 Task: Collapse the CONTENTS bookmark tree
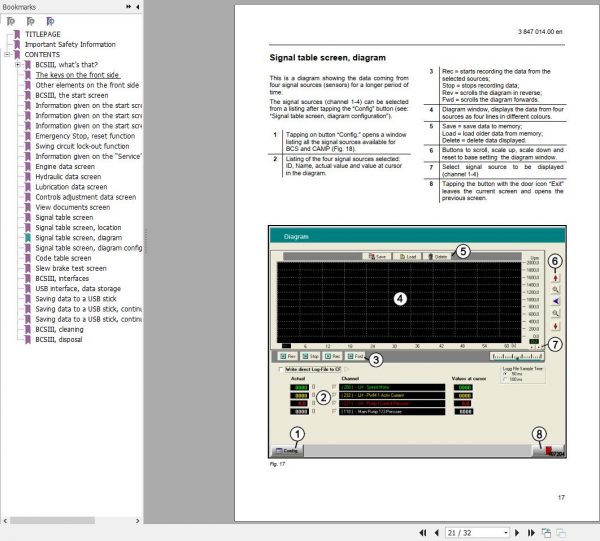pos(7,54)
